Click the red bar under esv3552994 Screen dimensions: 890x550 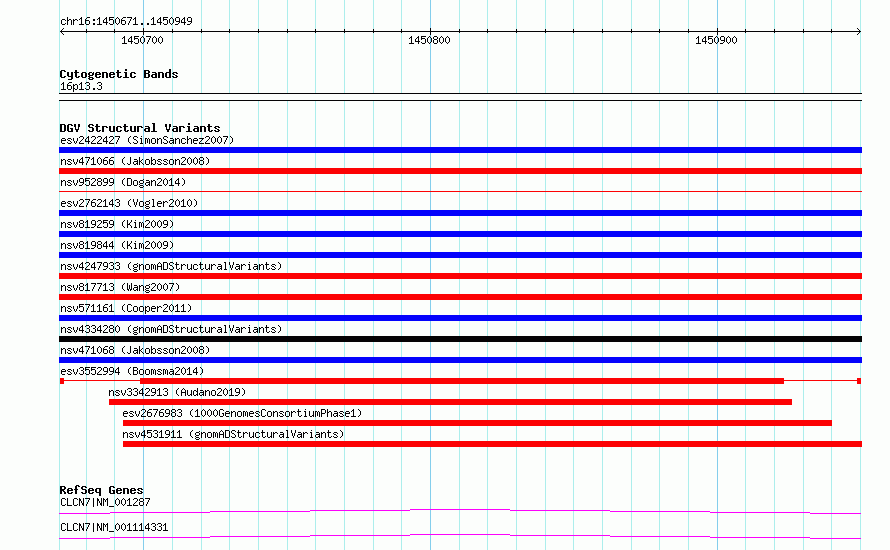[462, 381]
